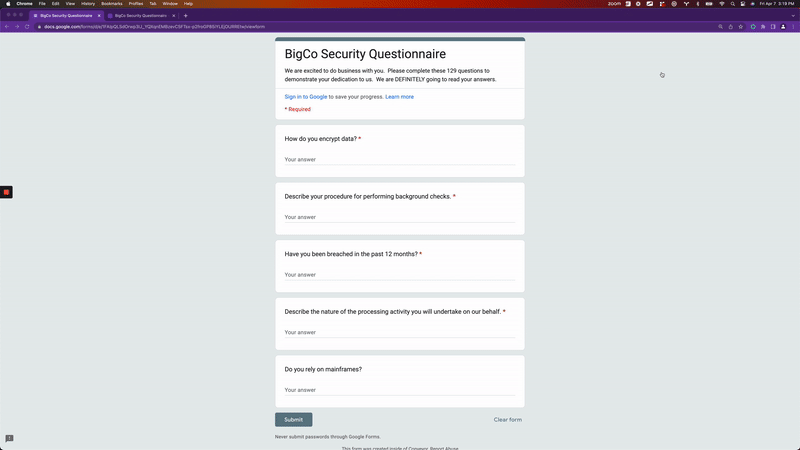This screenshot has height=450, width=800.
Task: Click the zoom magnifier icon in address bar
Action: [720, 27]
